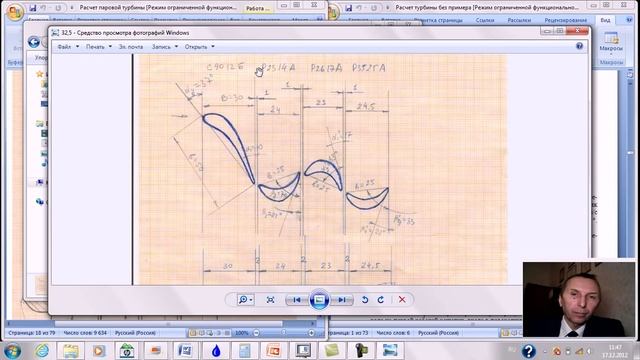Open Internet Explorer from taskbar
Viewport: 640px width, 360px height.
click(x=42, y=351)
